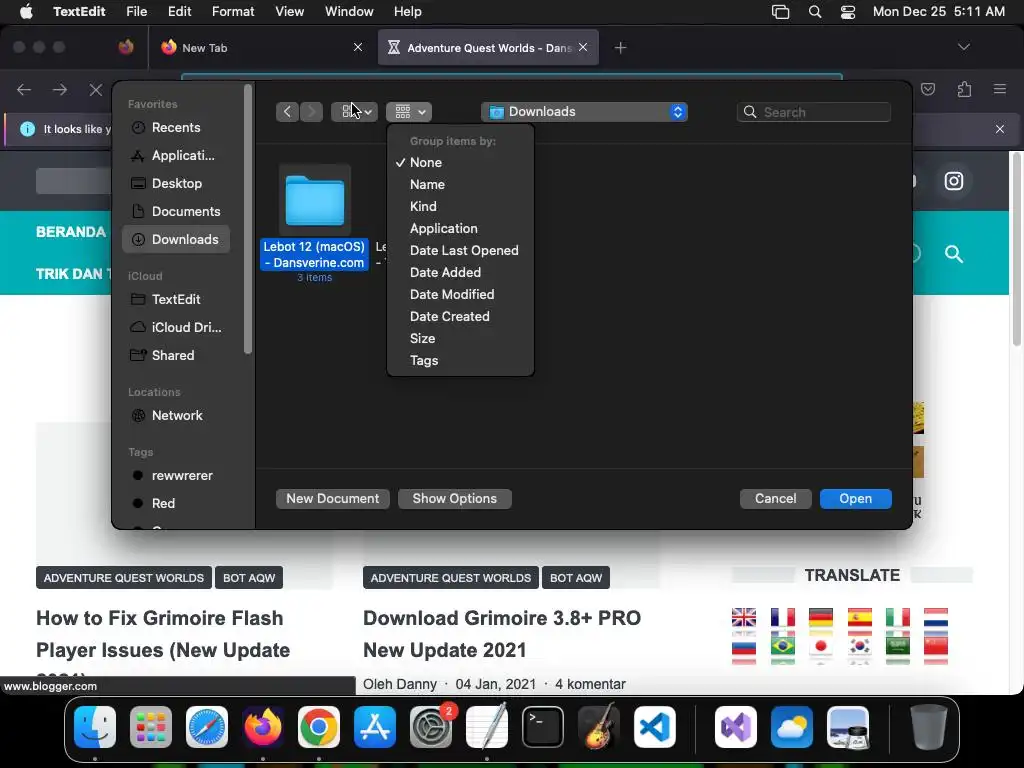1024x768 pixels.
Task: Open Visual Studio Code from Dock
Action: point(655,727)
